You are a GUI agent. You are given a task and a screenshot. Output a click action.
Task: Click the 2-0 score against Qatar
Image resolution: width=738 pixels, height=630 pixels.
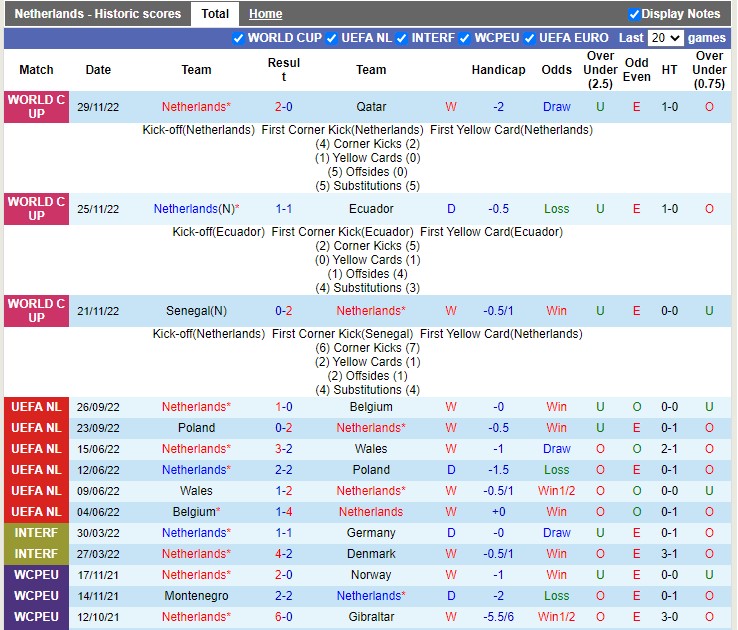click(x=284, y=107)
